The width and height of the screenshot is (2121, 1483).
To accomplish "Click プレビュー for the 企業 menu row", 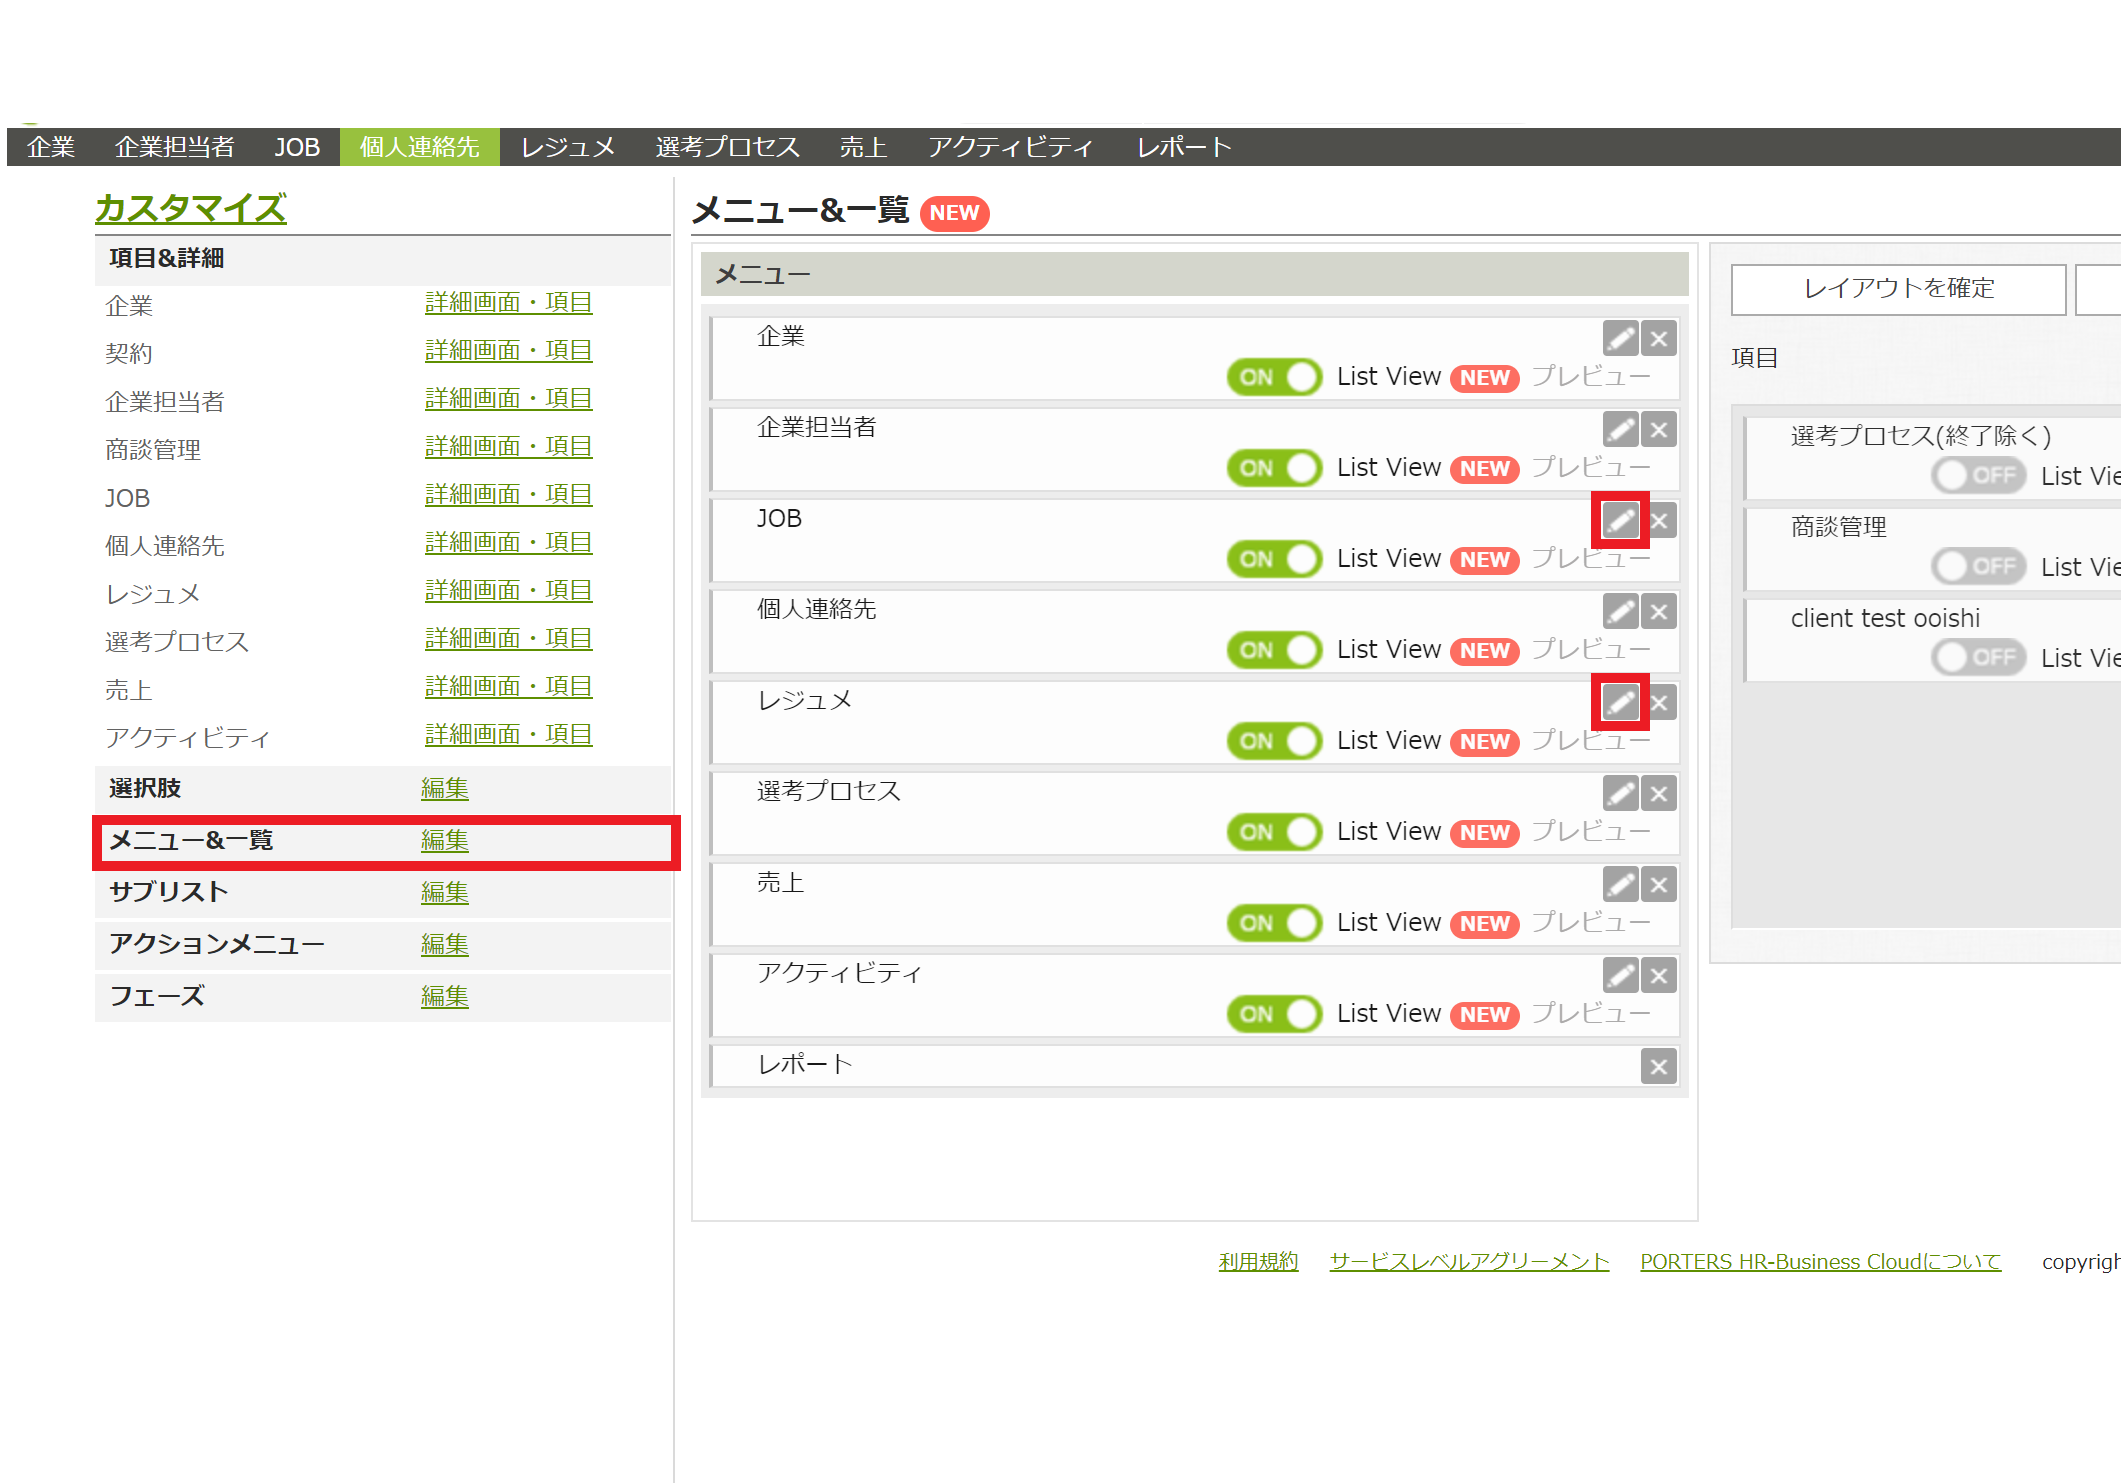I will [1591, 376].
